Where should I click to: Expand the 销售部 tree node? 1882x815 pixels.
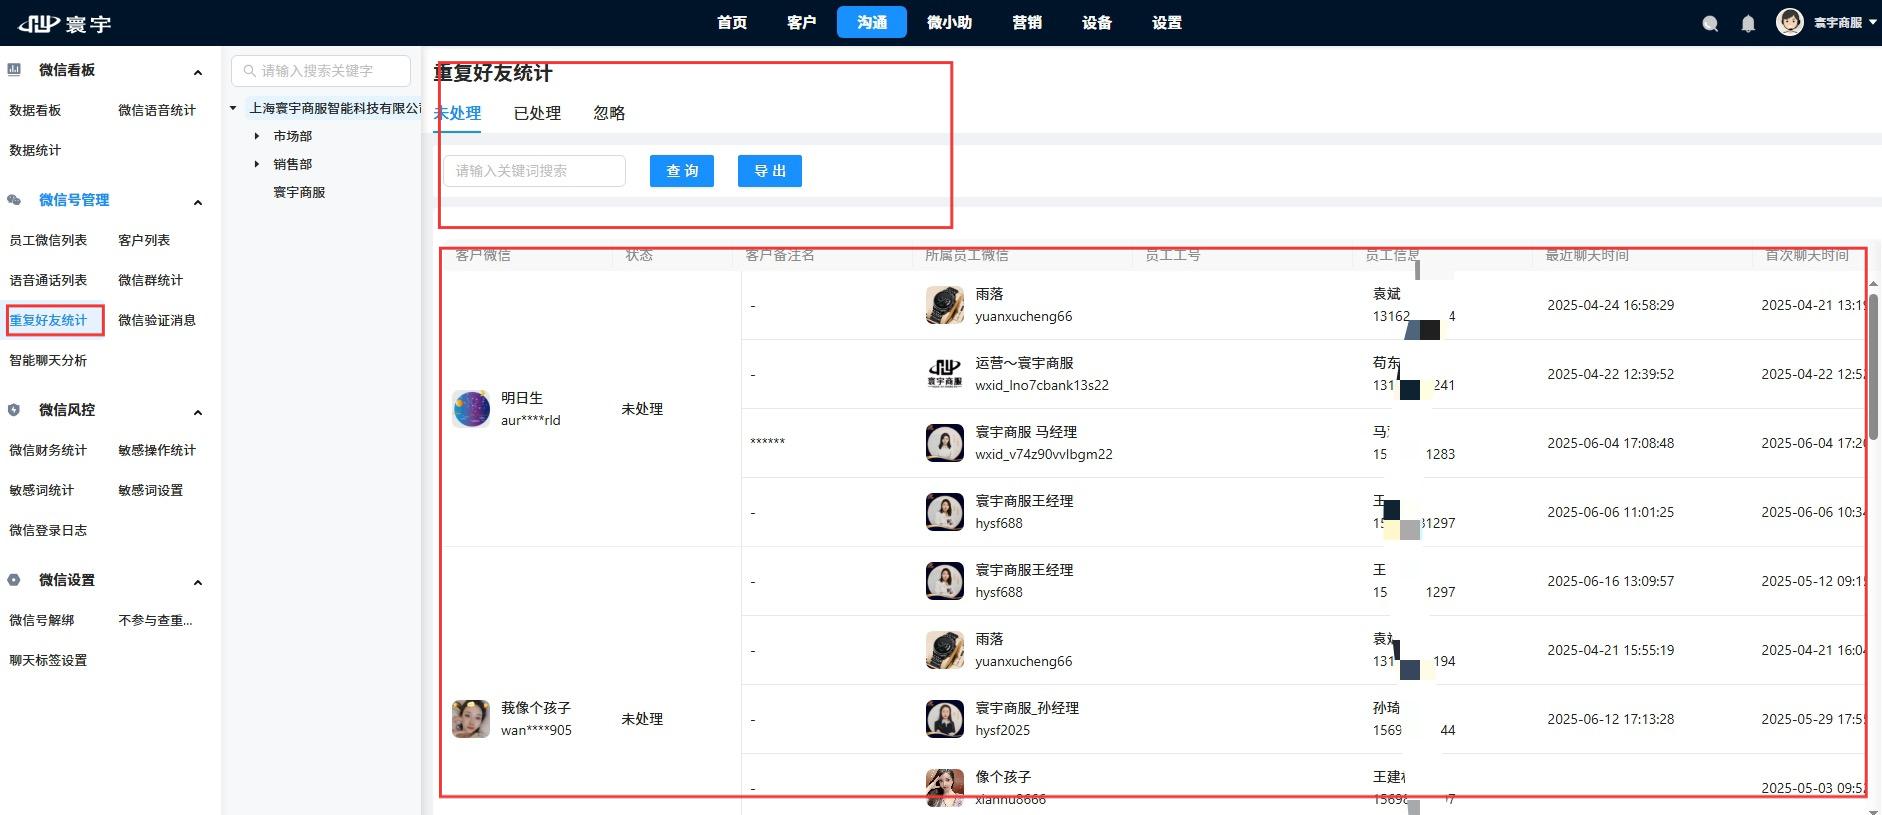pos(257,164)
